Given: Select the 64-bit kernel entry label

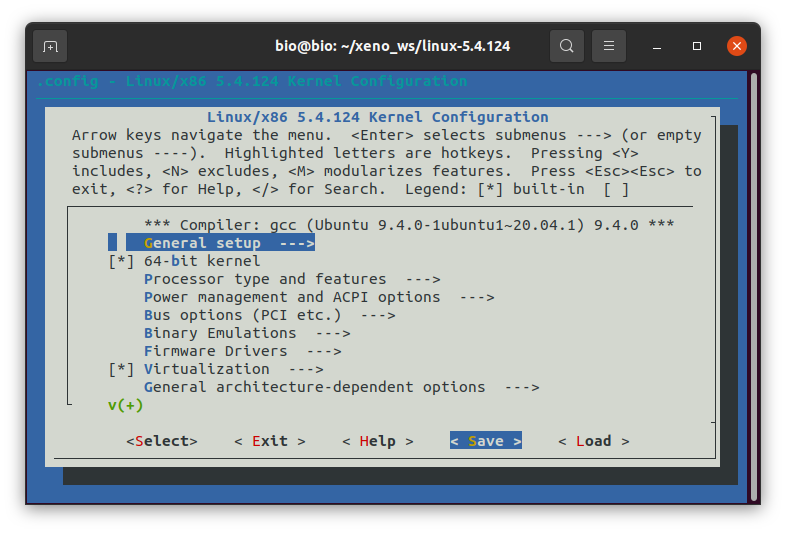Looking at the screenshot, I should pyautogui.click(x=202, y=261).
